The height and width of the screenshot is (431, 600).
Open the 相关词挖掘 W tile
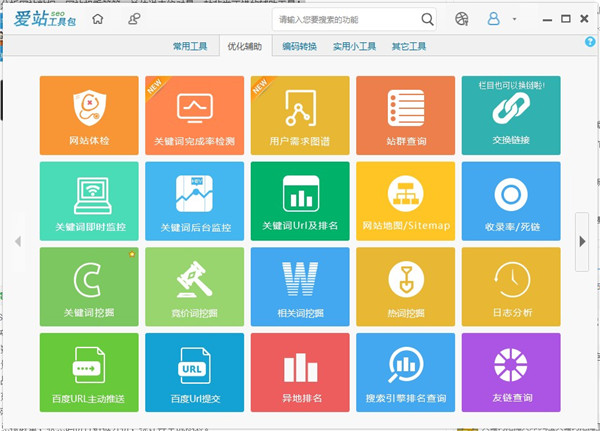pyautogui.click(x=300, y=287)
